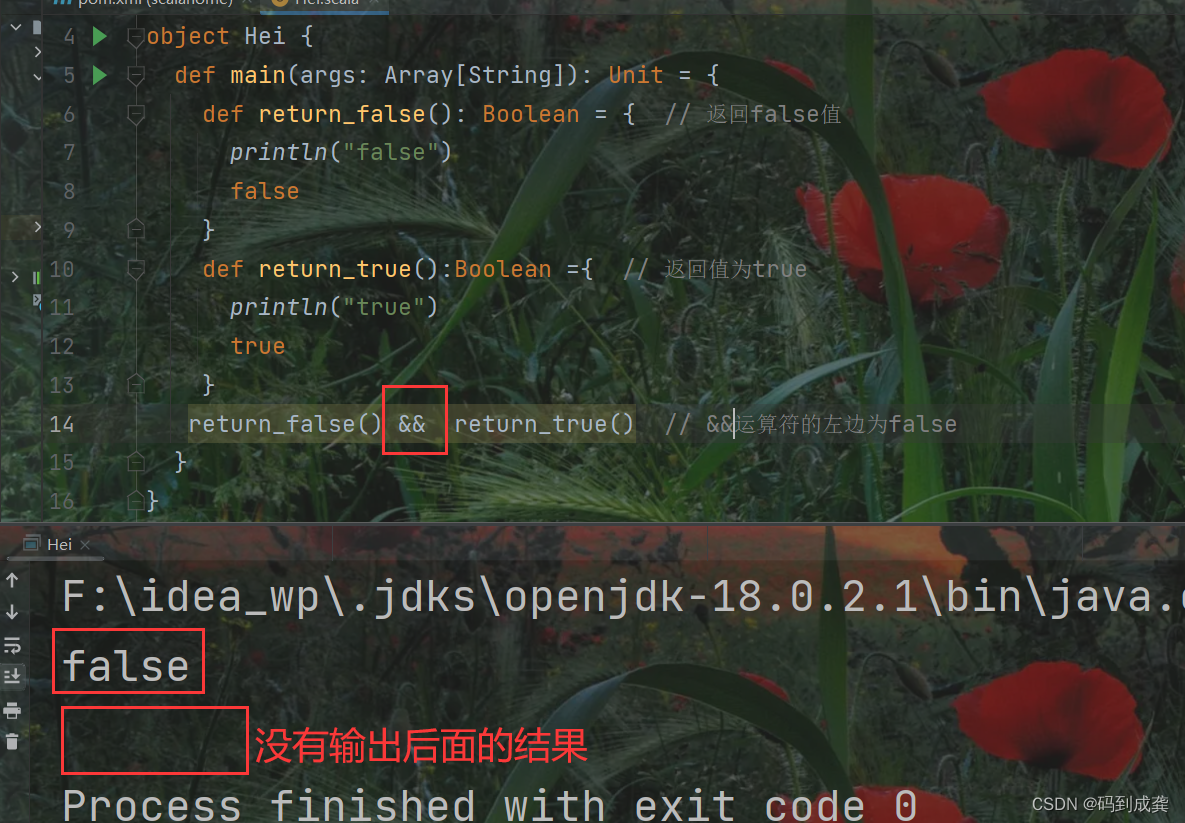The width and height of the screenshot is (1185, 823).
Task: Click the print icon in the Run panel
Action: click(12, 710)
